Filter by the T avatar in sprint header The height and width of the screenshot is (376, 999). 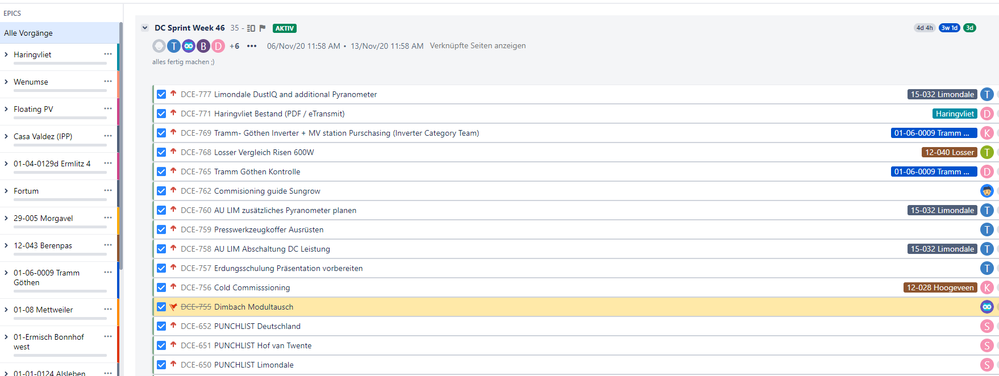click(x=174, y=46)
